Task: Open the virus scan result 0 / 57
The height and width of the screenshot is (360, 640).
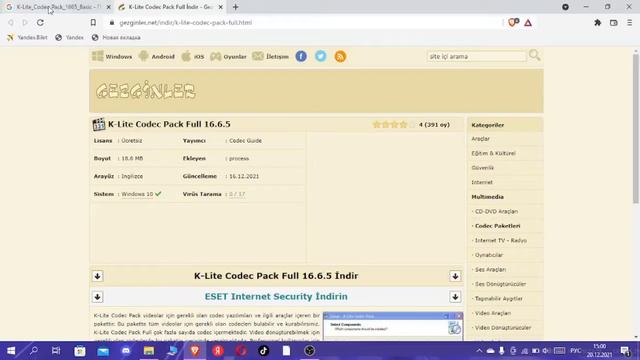Action: click(x=237, y=194)
